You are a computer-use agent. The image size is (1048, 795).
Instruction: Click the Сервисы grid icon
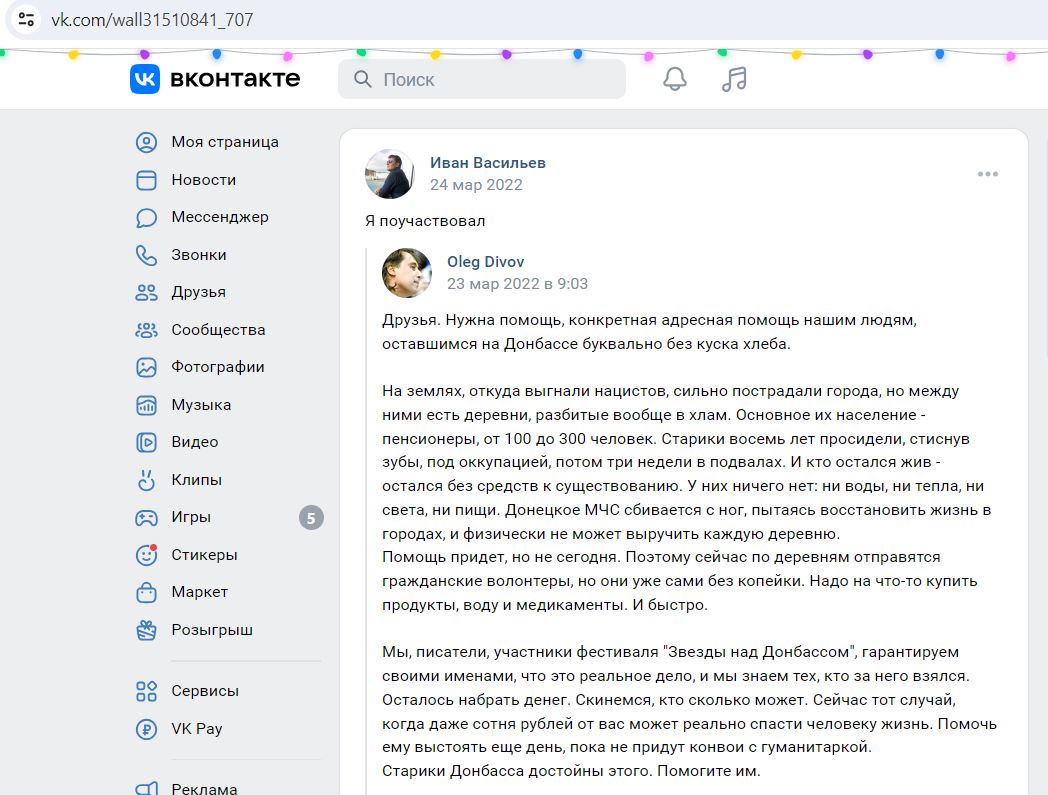[146, 691]
